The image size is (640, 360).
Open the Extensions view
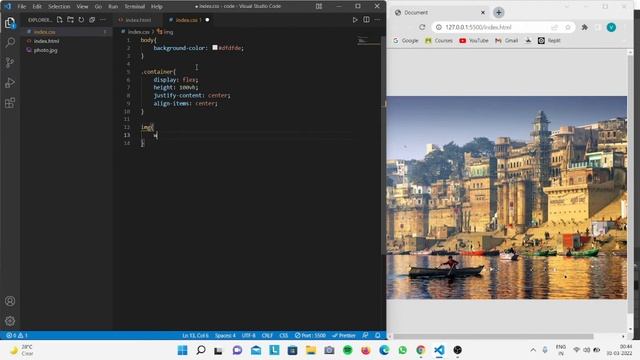pyautogui.click(x=10, y=102)
